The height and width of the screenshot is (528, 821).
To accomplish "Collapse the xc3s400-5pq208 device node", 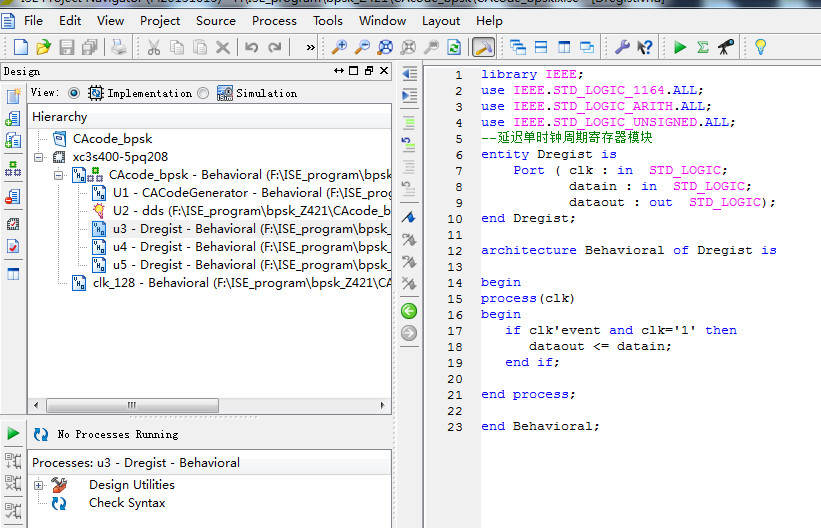I will tap(39, 157).
